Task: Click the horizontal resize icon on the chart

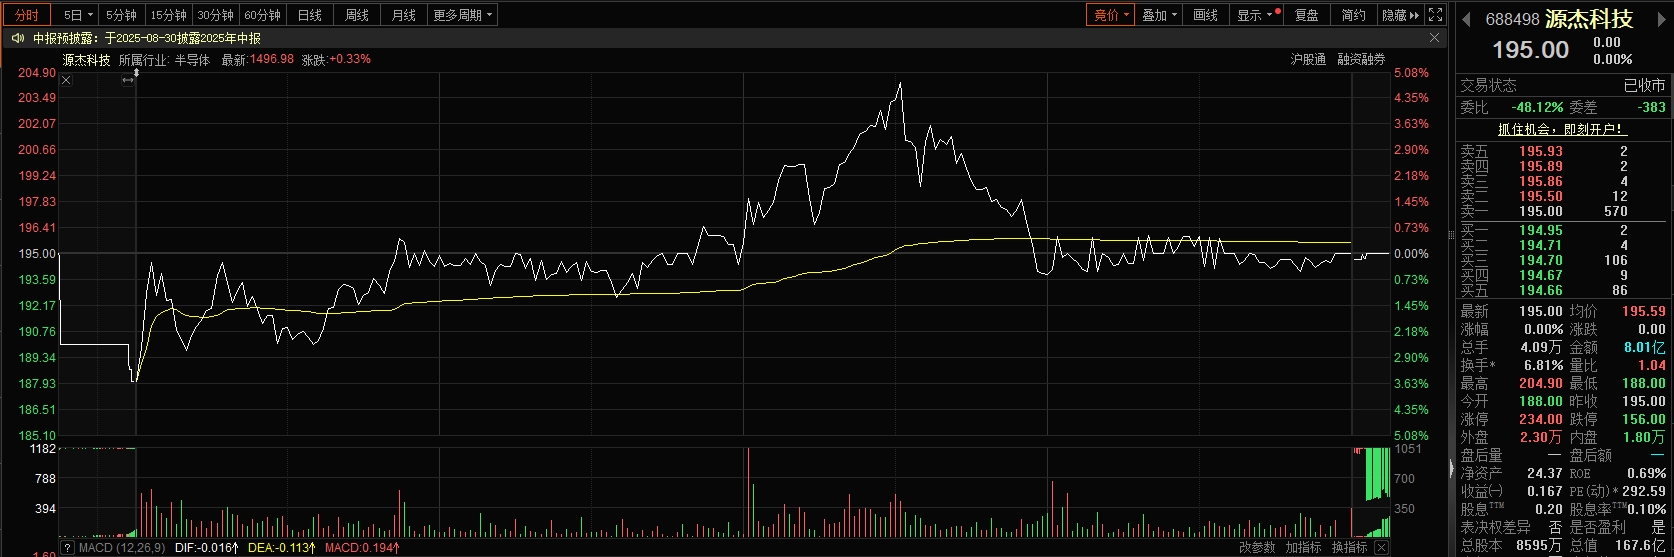Action: tap(128, 80)
